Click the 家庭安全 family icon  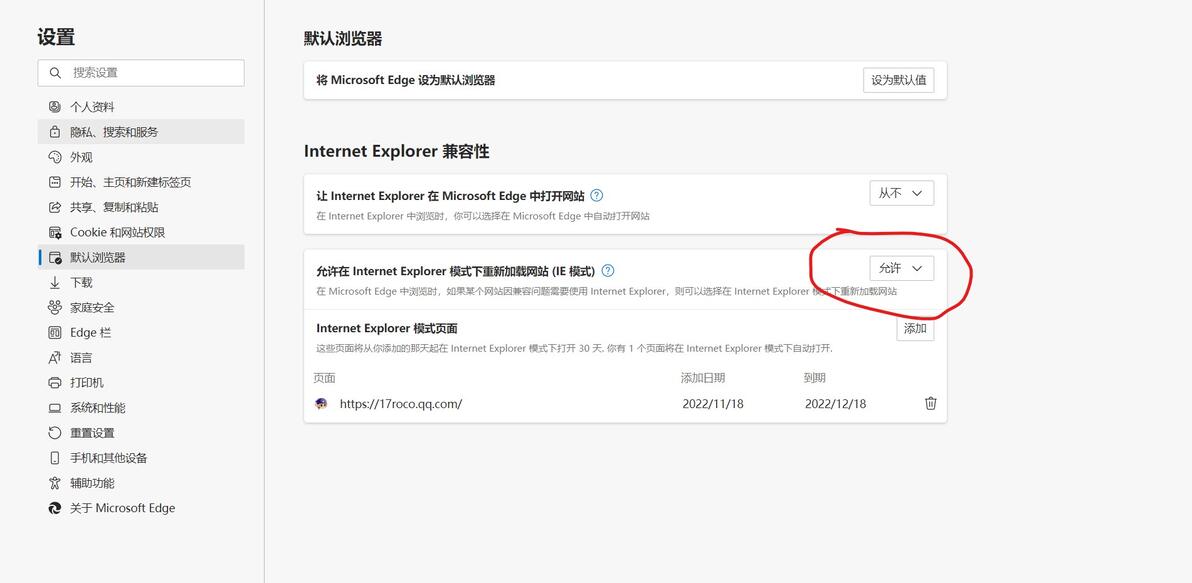pyautogui.click(x=55, y=308)
